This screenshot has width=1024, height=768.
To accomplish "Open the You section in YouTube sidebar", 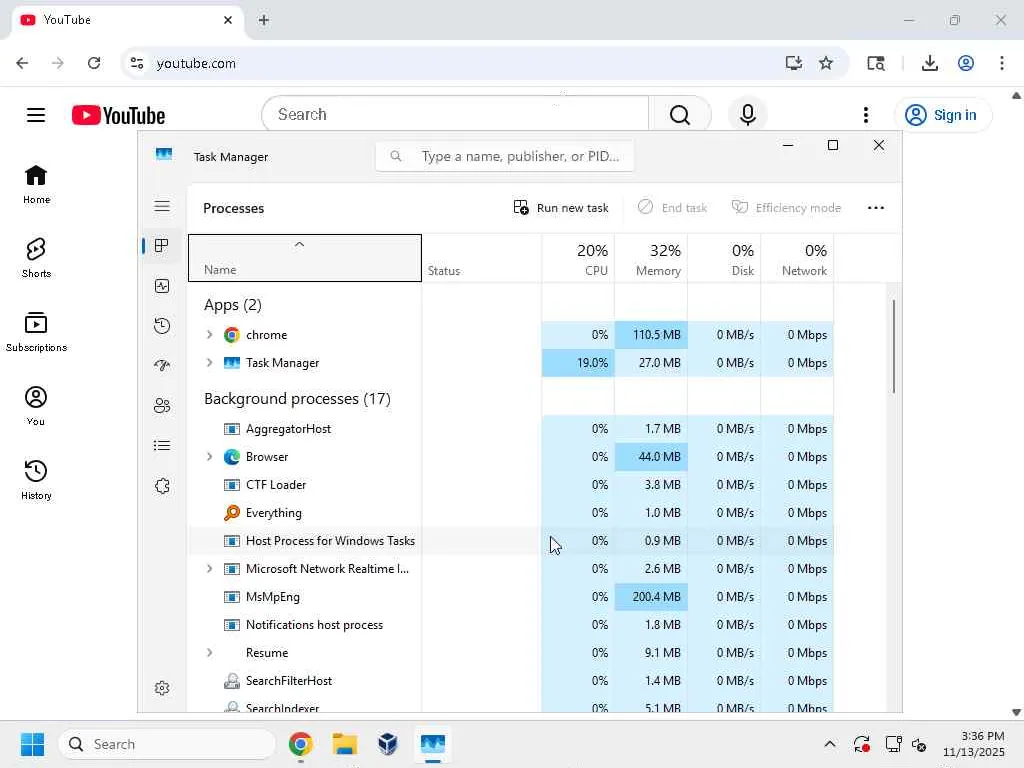I will (36, 406).
